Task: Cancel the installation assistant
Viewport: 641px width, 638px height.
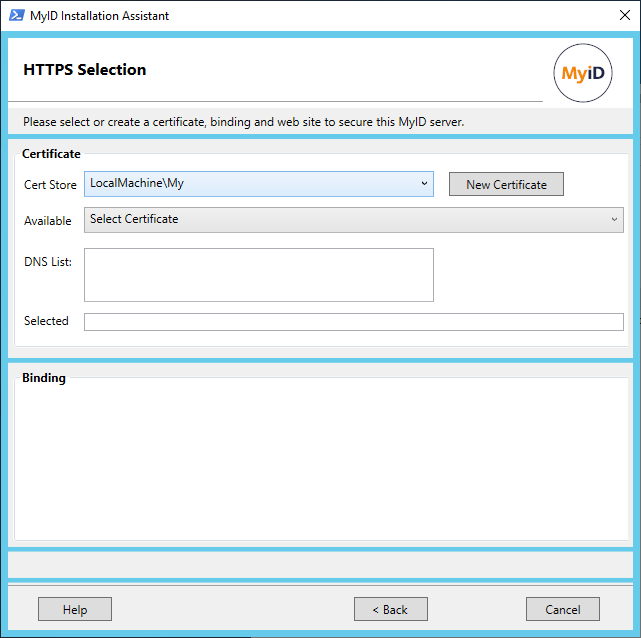Action: click(562, 609)
